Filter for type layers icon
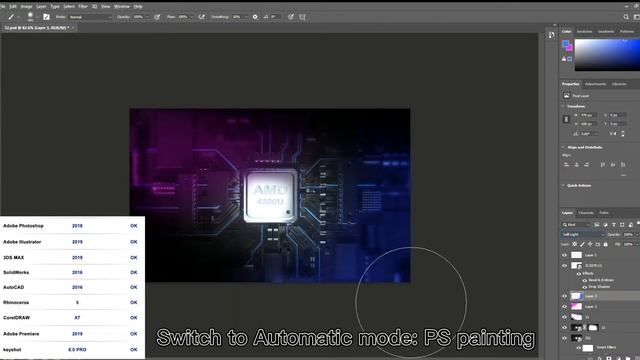 [x=613, y=224]
